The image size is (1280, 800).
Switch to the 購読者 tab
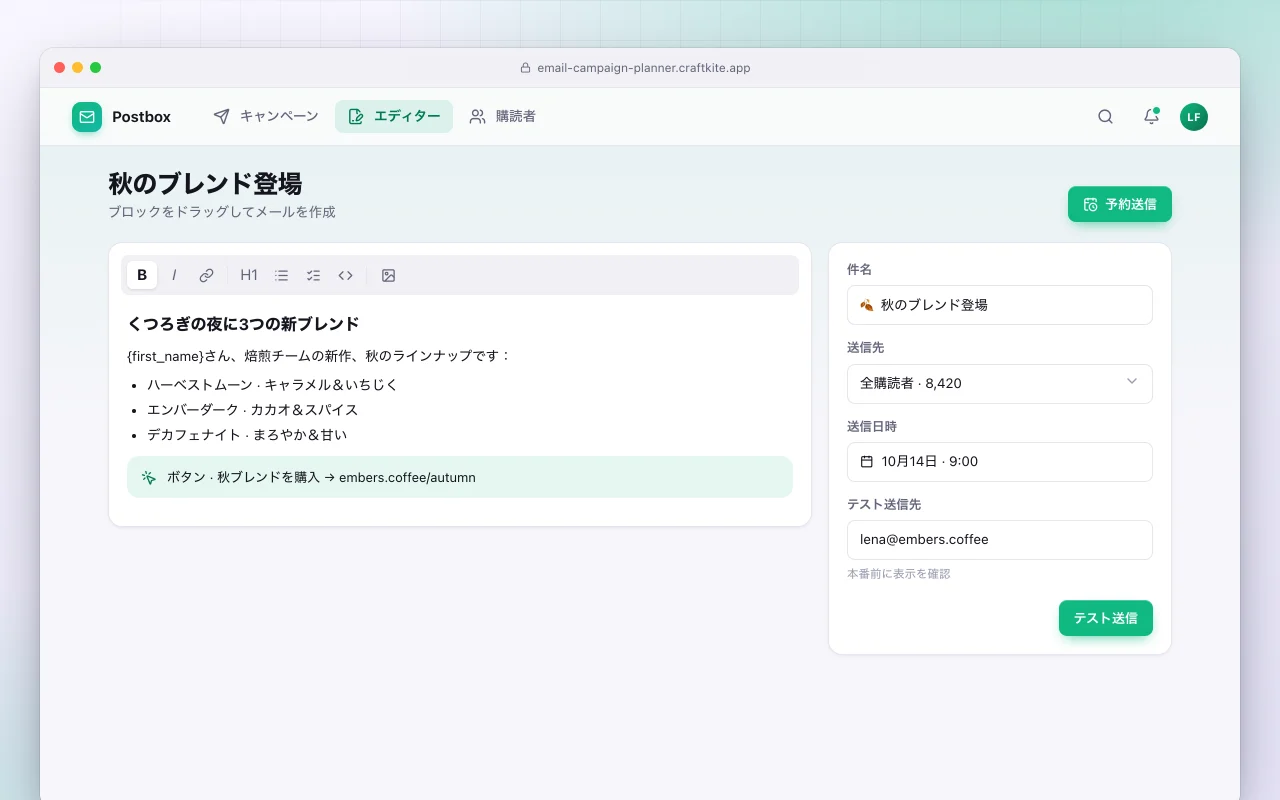(x=503, y=117)
